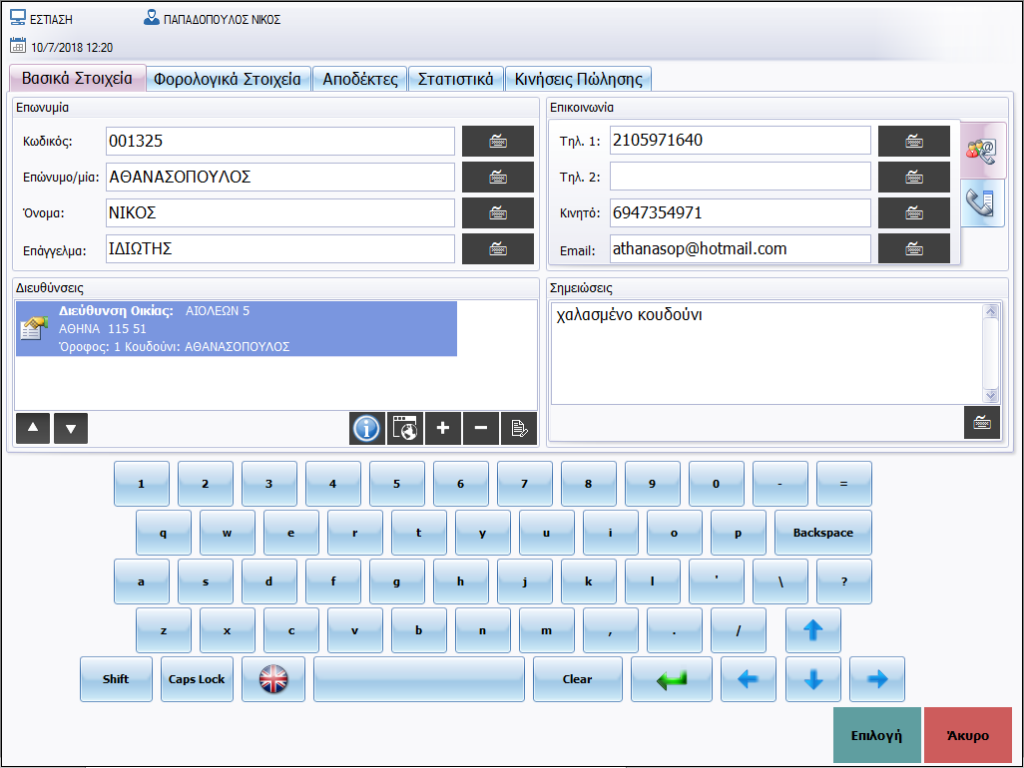Click the blue left arrow key

748,679
